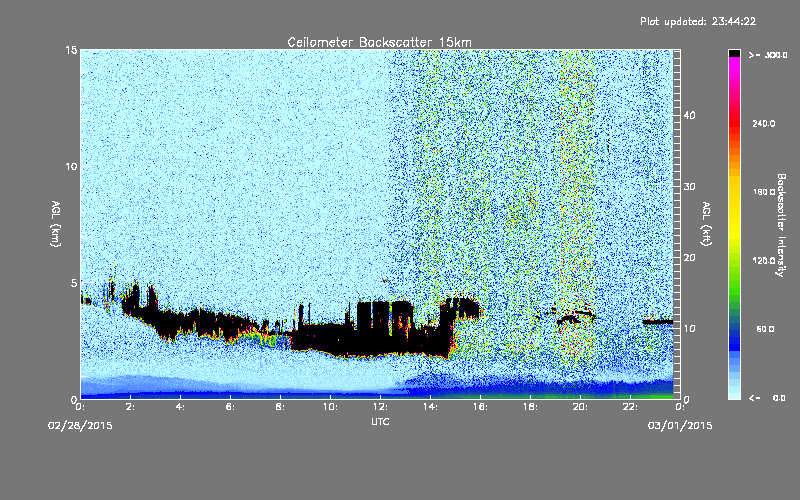Click the 18: hour tick label
Image resolution: width=800 pixels, height=500 pixels.
530,407
